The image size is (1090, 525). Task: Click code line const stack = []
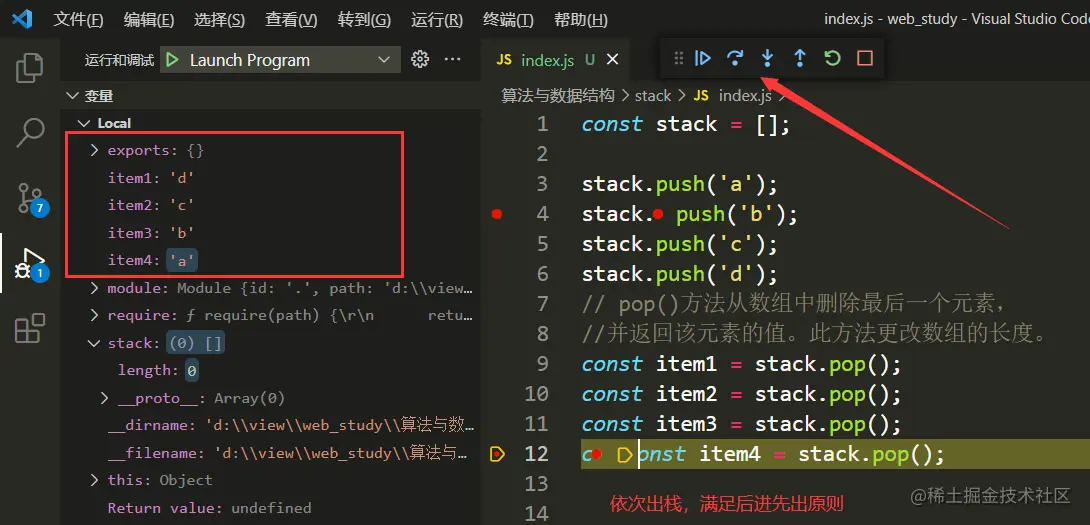[685, 124]
